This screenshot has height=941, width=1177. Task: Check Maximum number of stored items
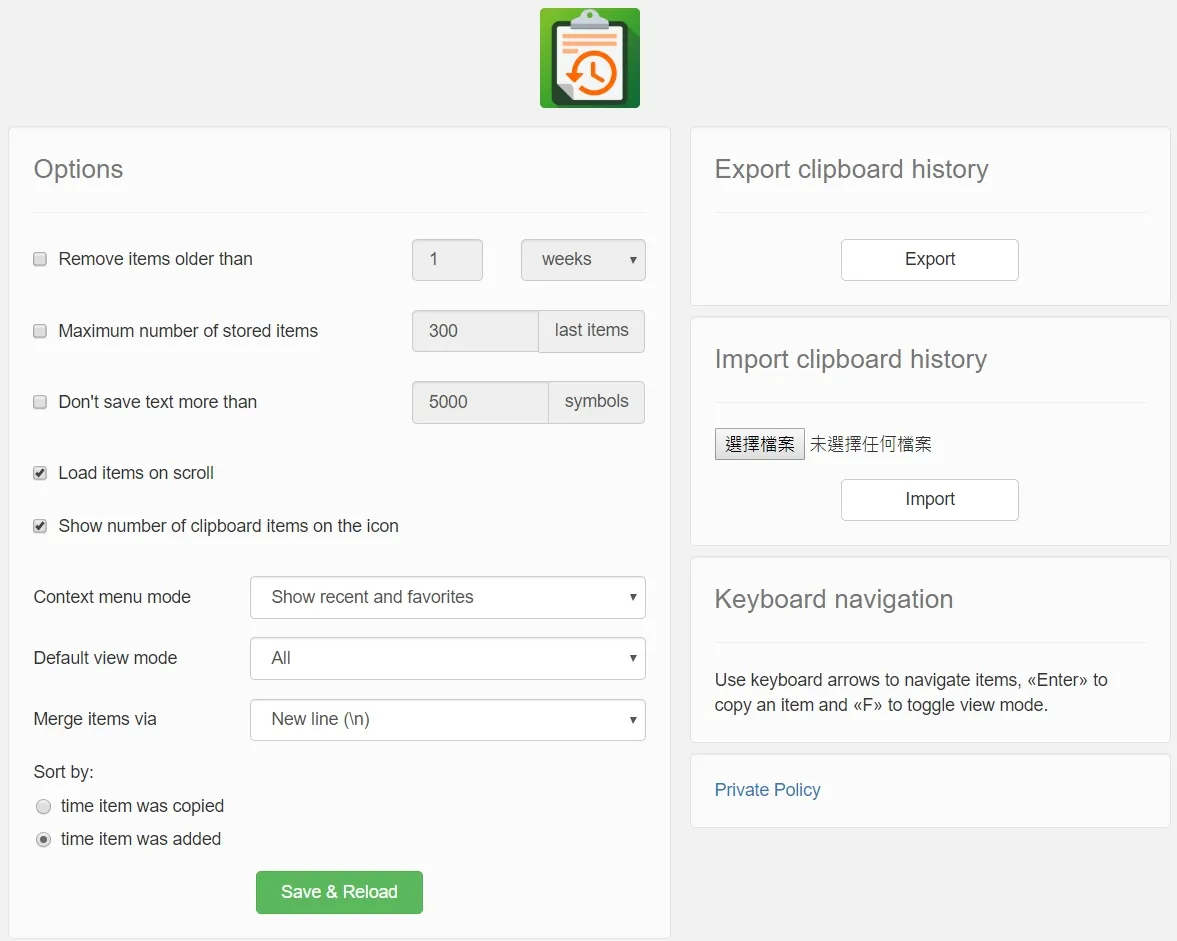tap(41, 331)
